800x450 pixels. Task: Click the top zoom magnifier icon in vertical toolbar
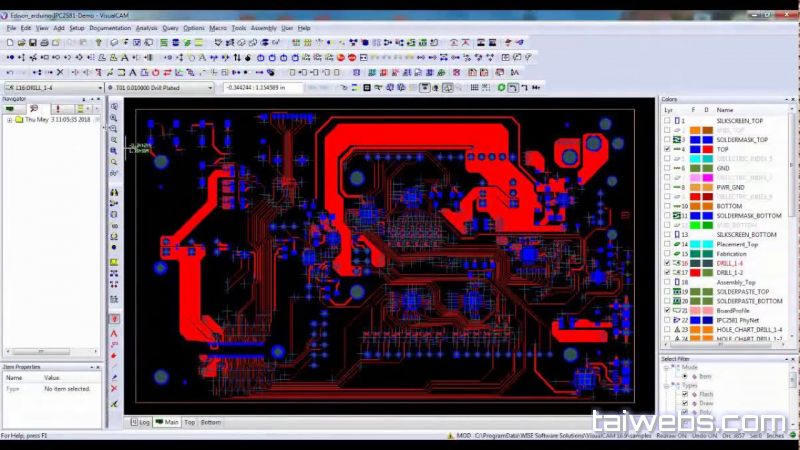tap(114, 106)
